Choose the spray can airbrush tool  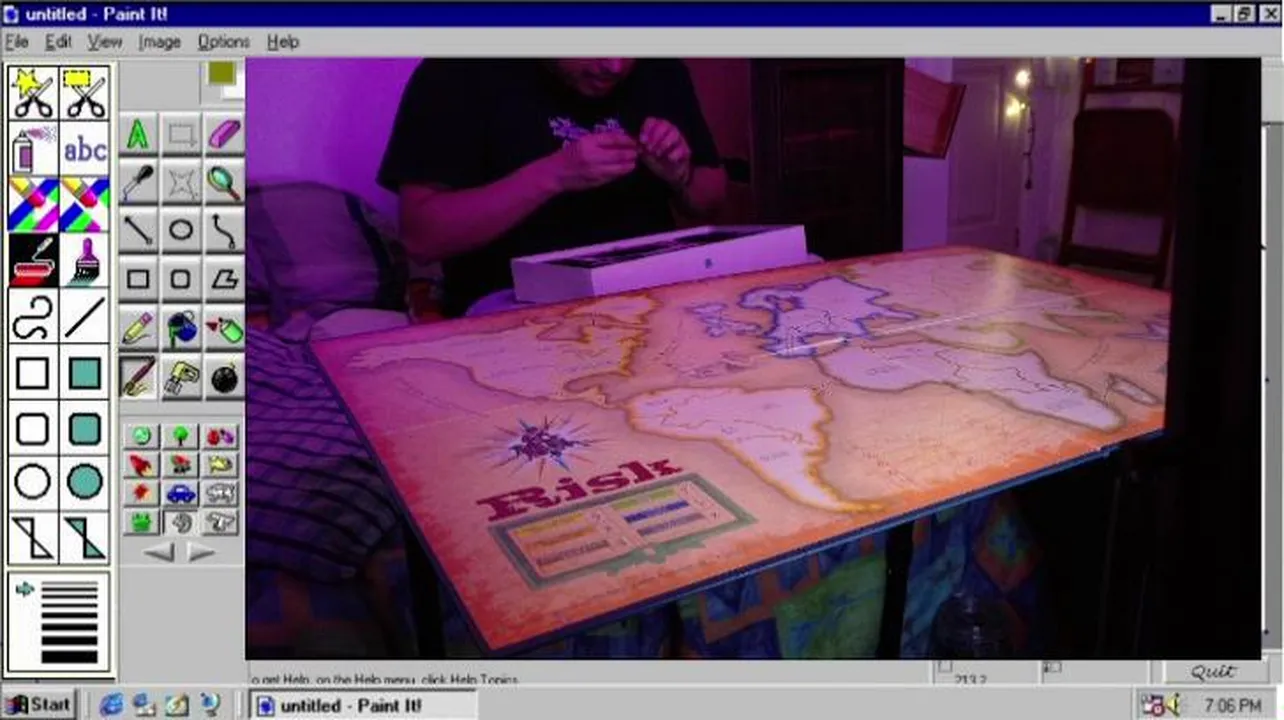32,149
